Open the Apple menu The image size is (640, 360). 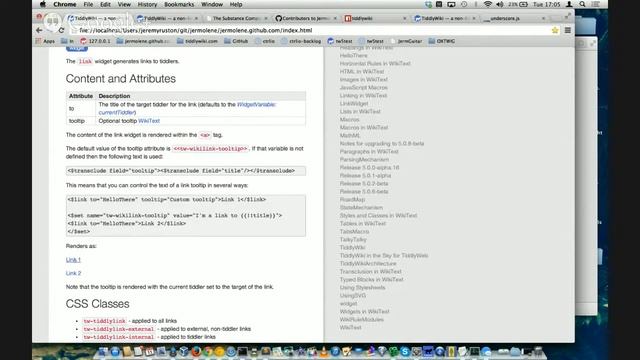tap(43, 4)
